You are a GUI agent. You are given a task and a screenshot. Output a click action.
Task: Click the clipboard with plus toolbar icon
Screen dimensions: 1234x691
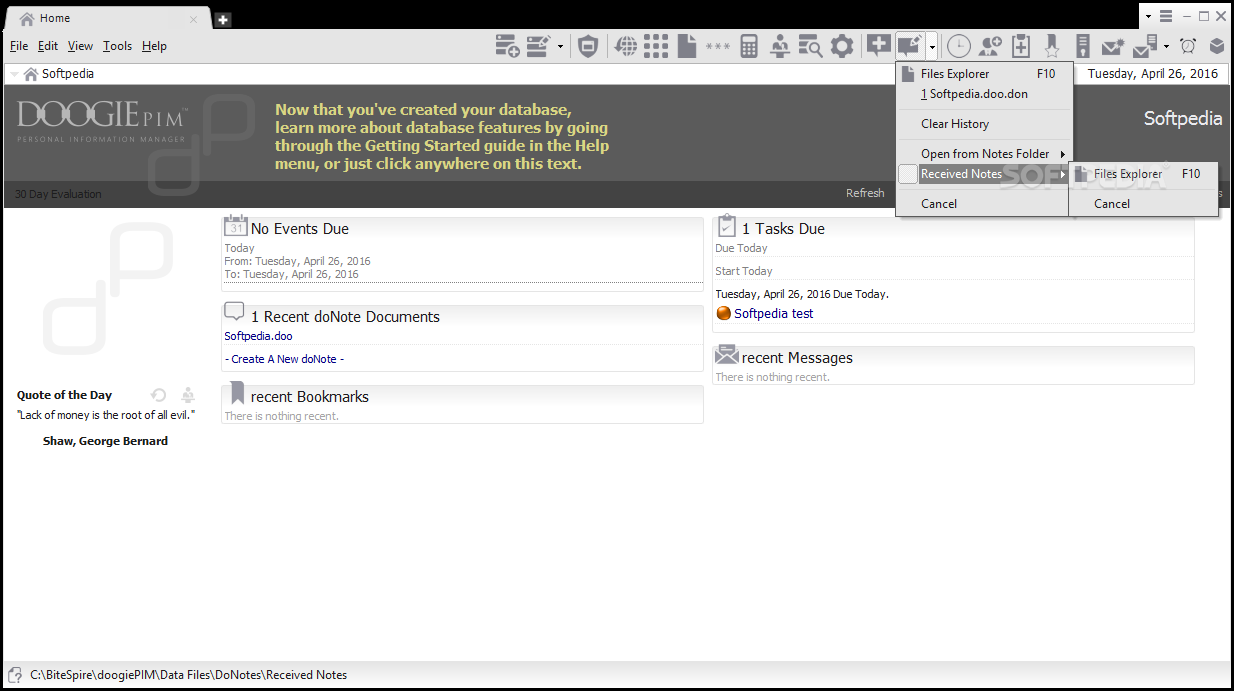[1021, 46]
